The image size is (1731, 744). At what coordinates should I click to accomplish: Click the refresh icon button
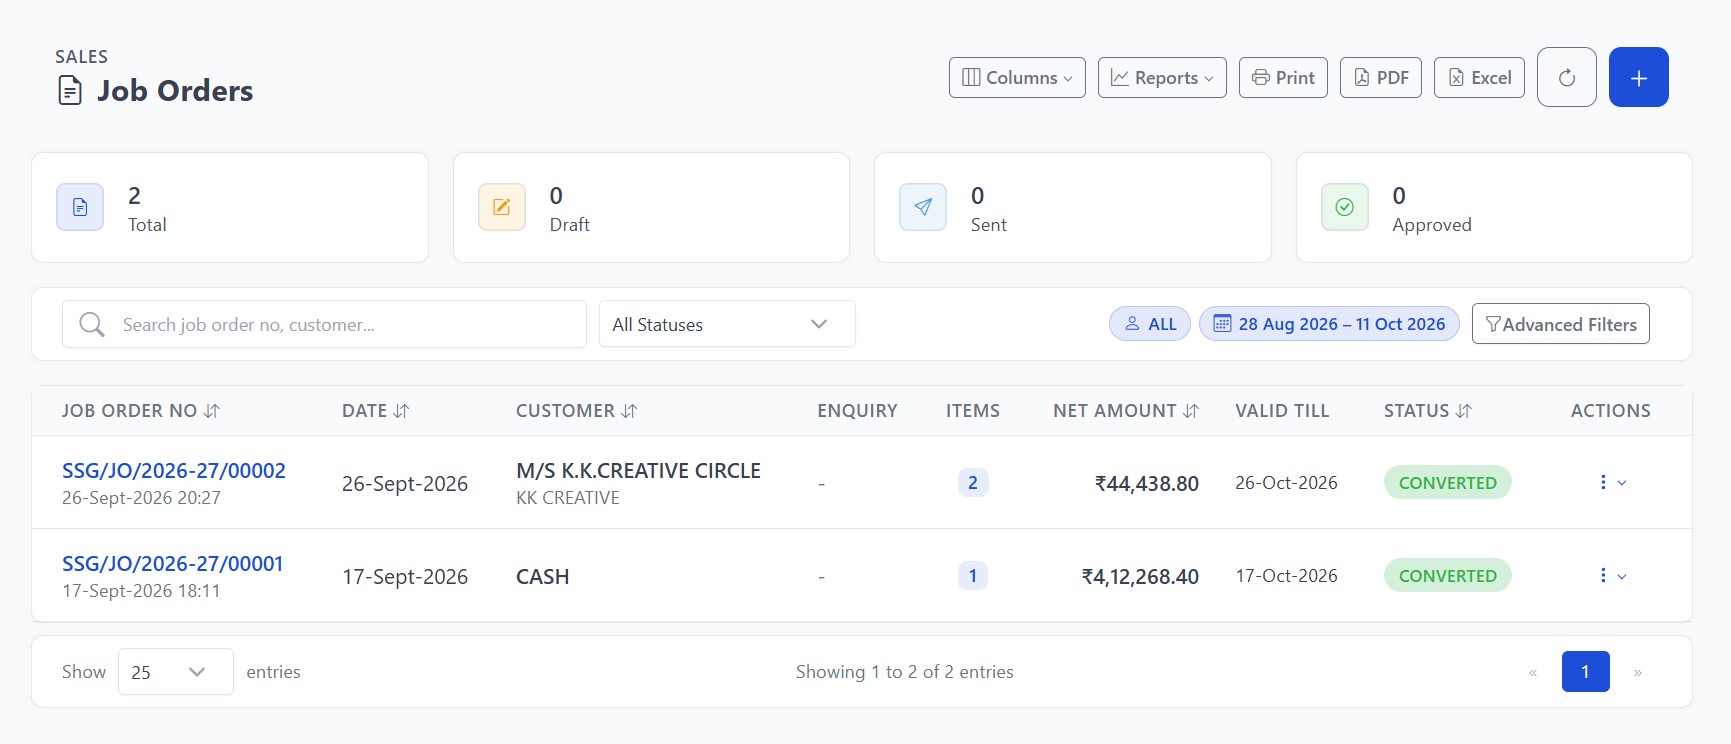[1566, 77]
